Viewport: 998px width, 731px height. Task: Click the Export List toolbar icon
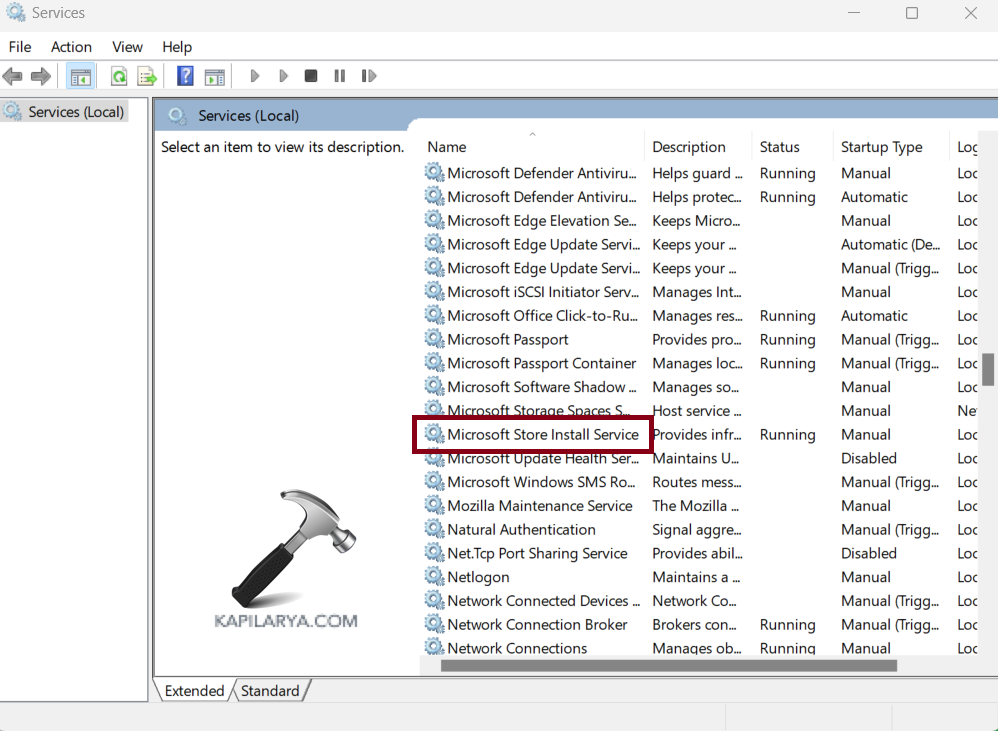click(x=147, y=76)
